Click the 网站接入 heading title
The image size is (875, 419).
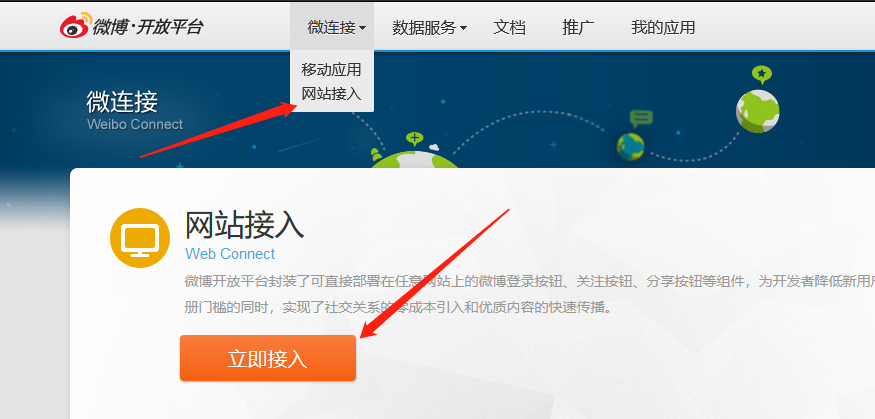(x=244, y=225)
